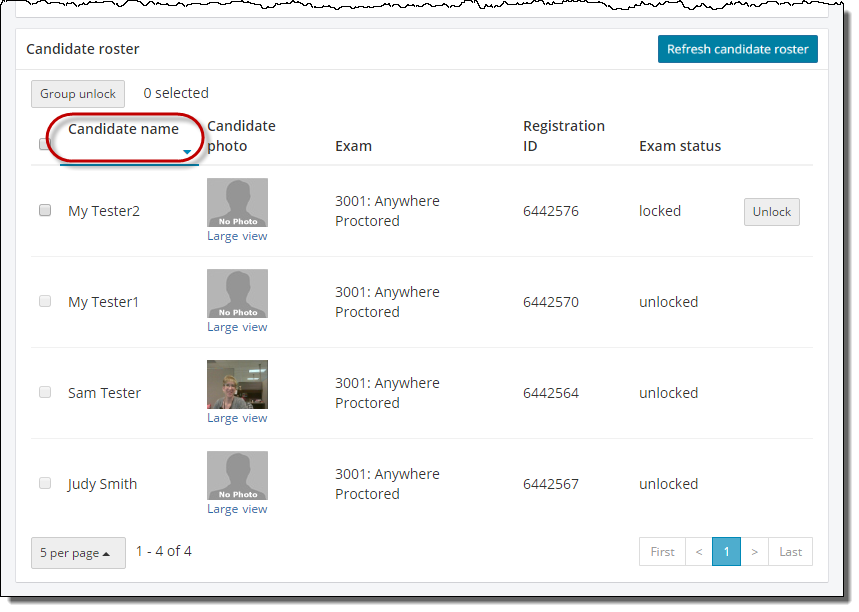This screenshot has width=859, height=612.
Task: Sort by Candidate name column arrow
Action: (187, 152)
